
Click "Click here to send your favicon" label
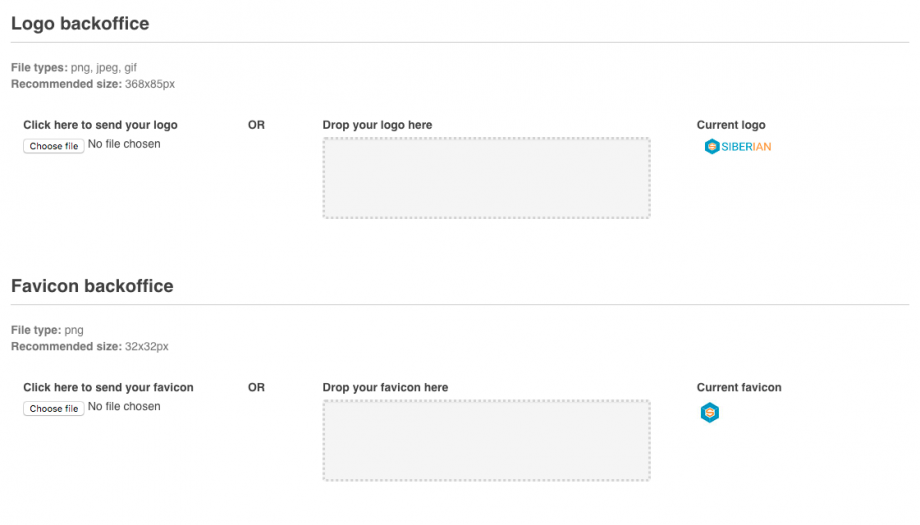tap(108, 387)
